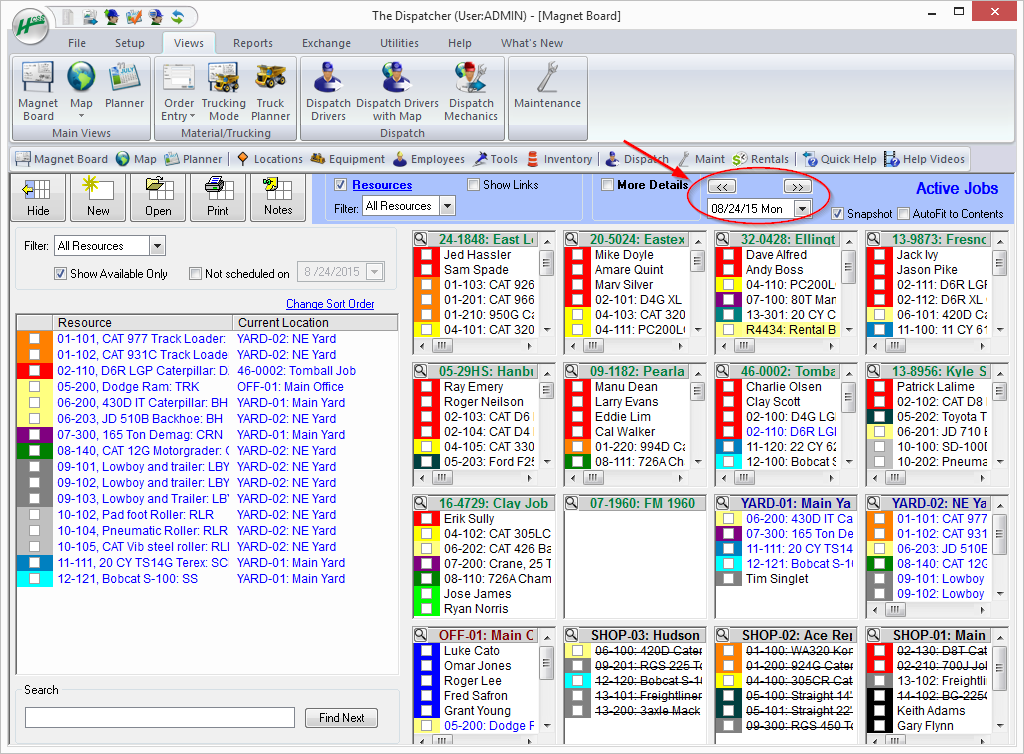This screenshot has width=1024, height=754.
Task: Expand the All Resources filter in blue bar
Action: (x=446, y=206)
